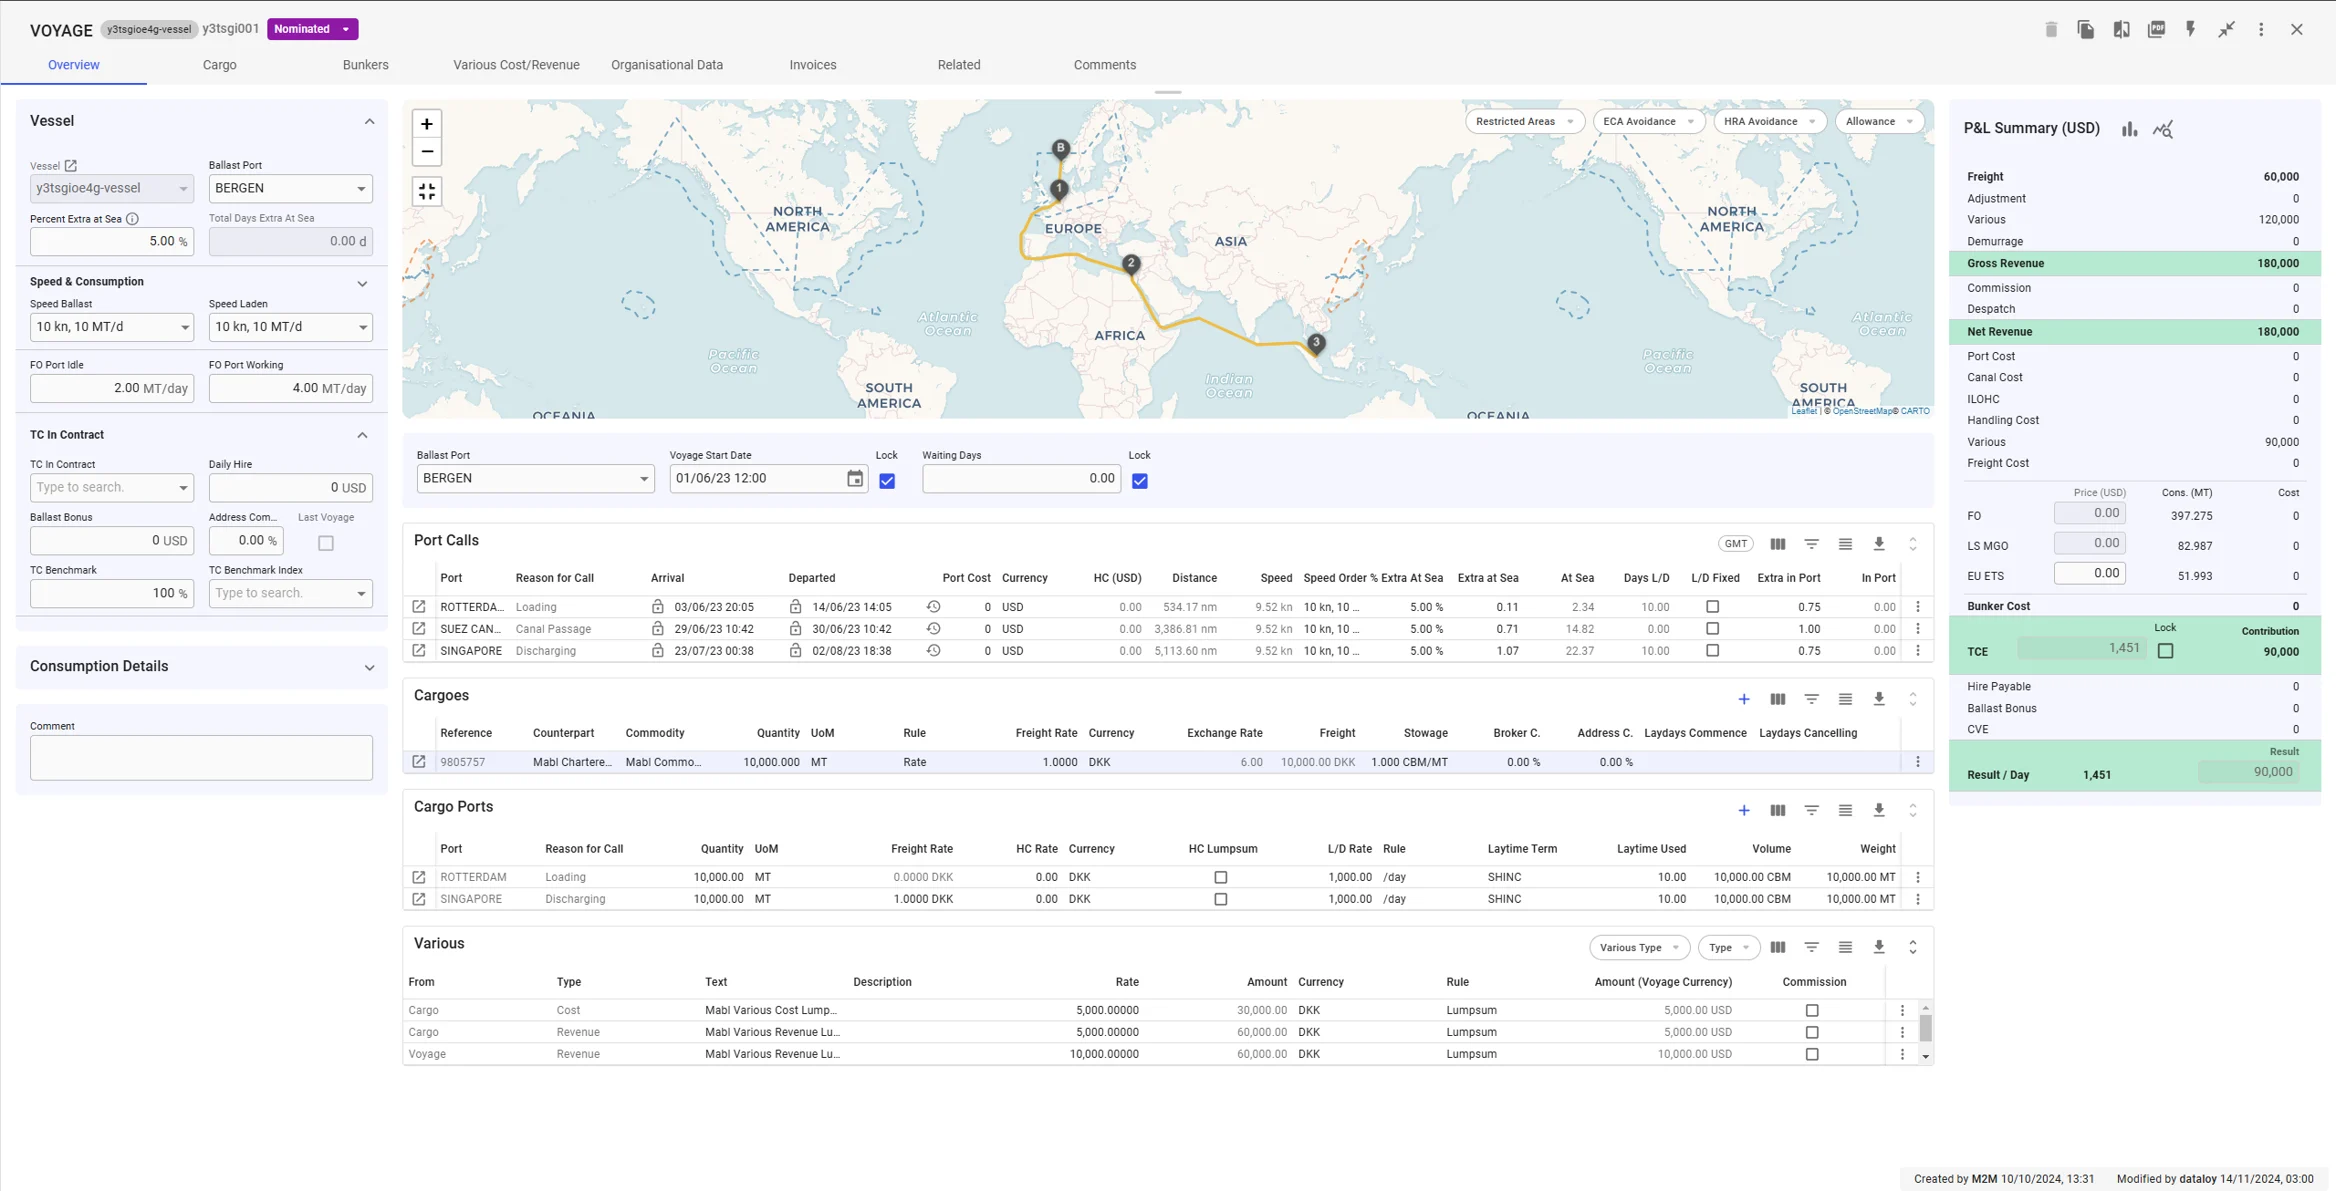Open the Restricted Areas dropdown
Image resolution: width=2336 pixels, height=1191 pixels.
[x=1524, y=122]
